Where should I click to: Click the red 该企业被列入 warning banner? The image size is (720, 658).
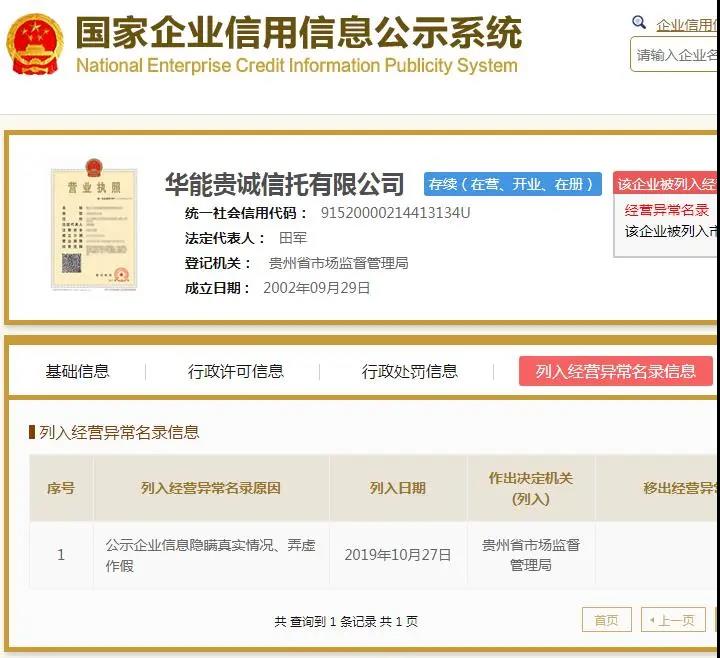[666, 184]
